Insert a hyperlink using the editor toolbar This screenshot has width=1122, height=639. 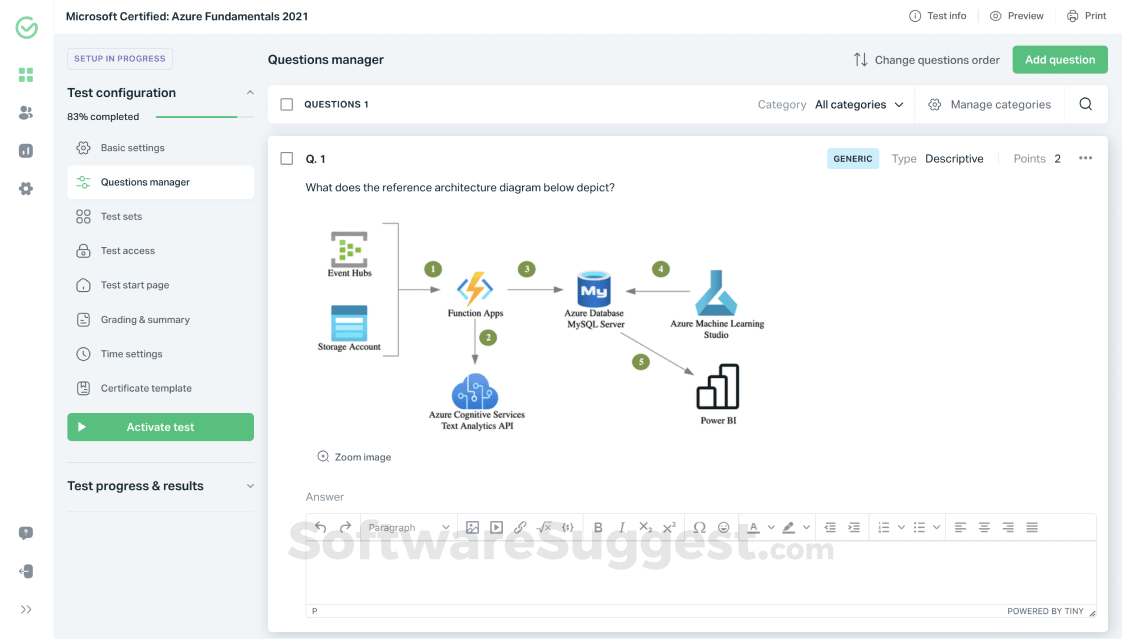pos(520,527)
